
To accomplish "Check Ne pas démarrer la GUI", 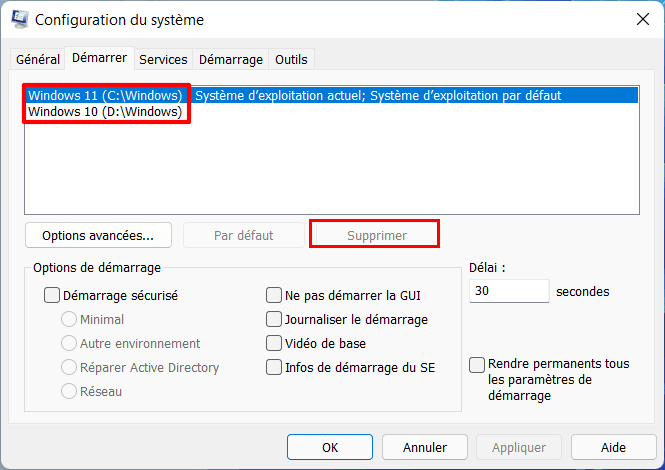I will pos(274,296).
